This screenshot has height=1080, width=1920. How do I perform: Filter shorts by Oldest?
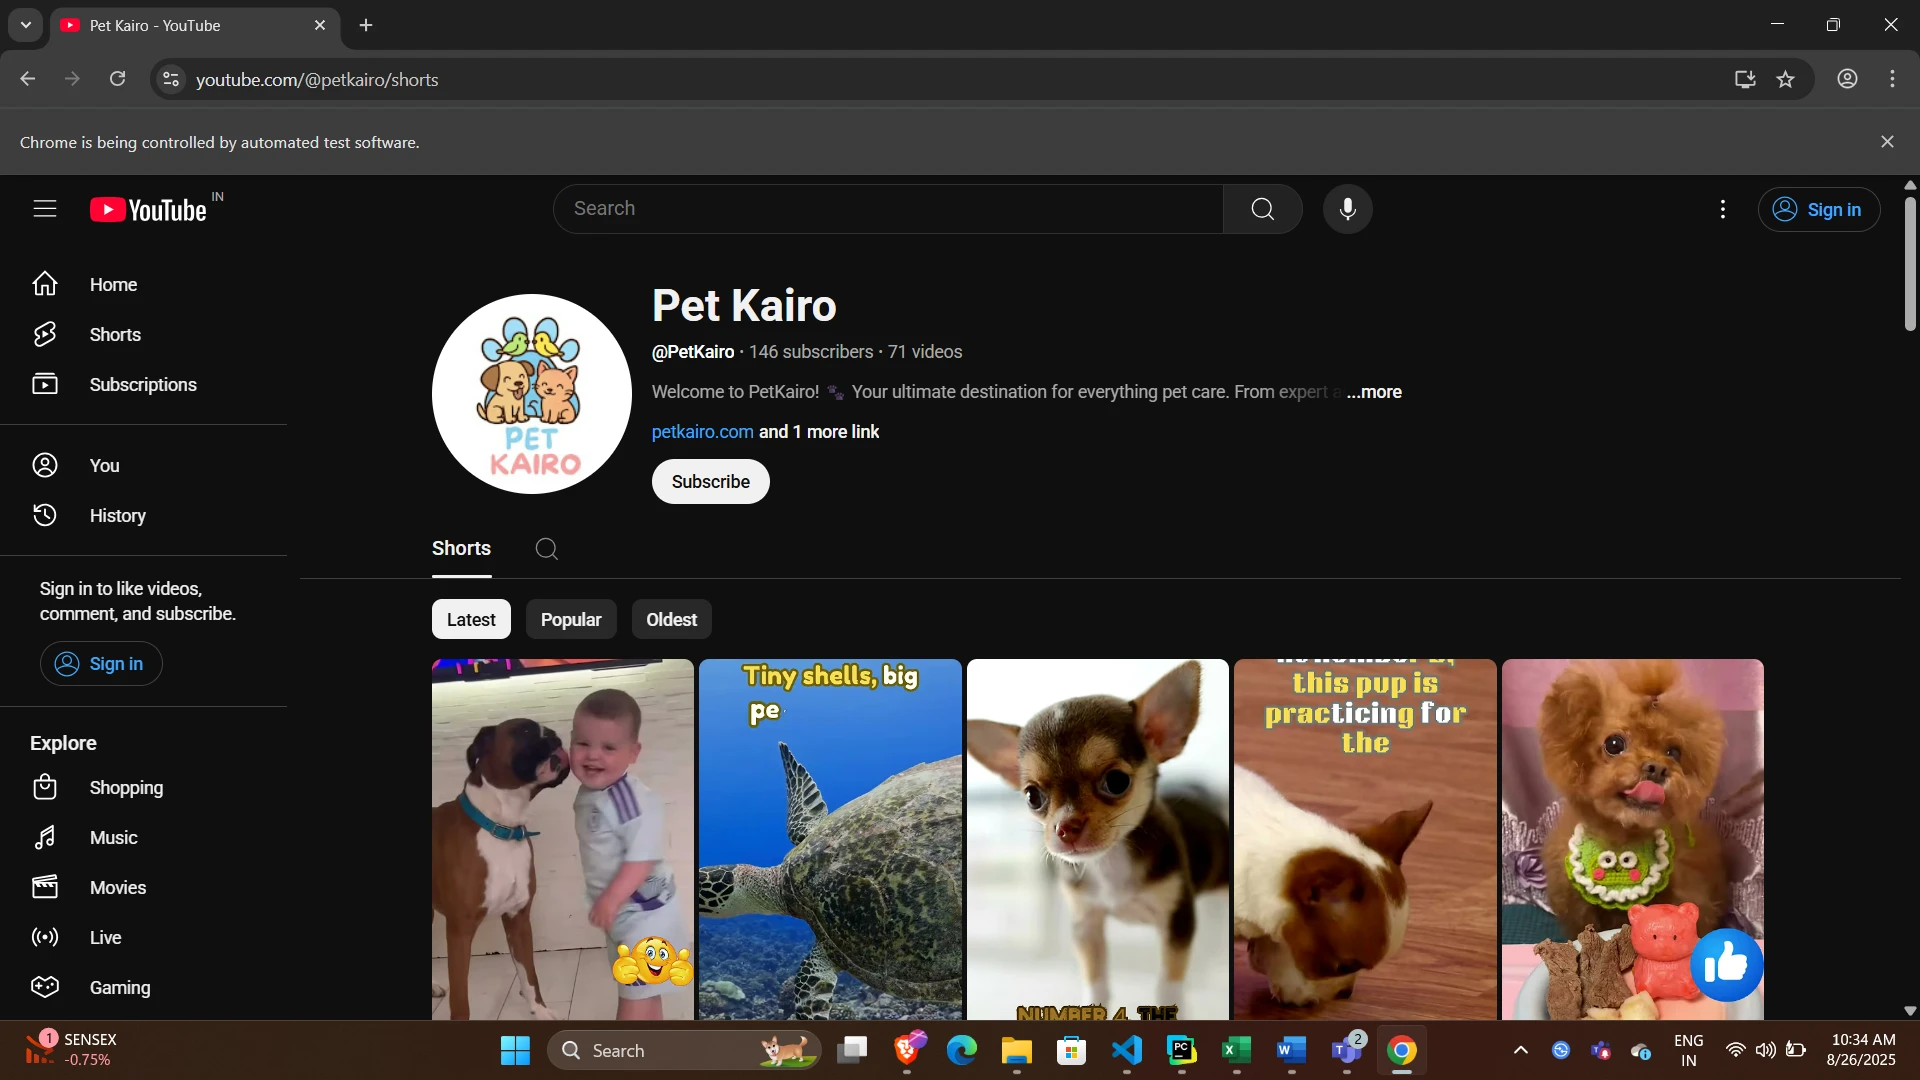[x=671, y=620]
